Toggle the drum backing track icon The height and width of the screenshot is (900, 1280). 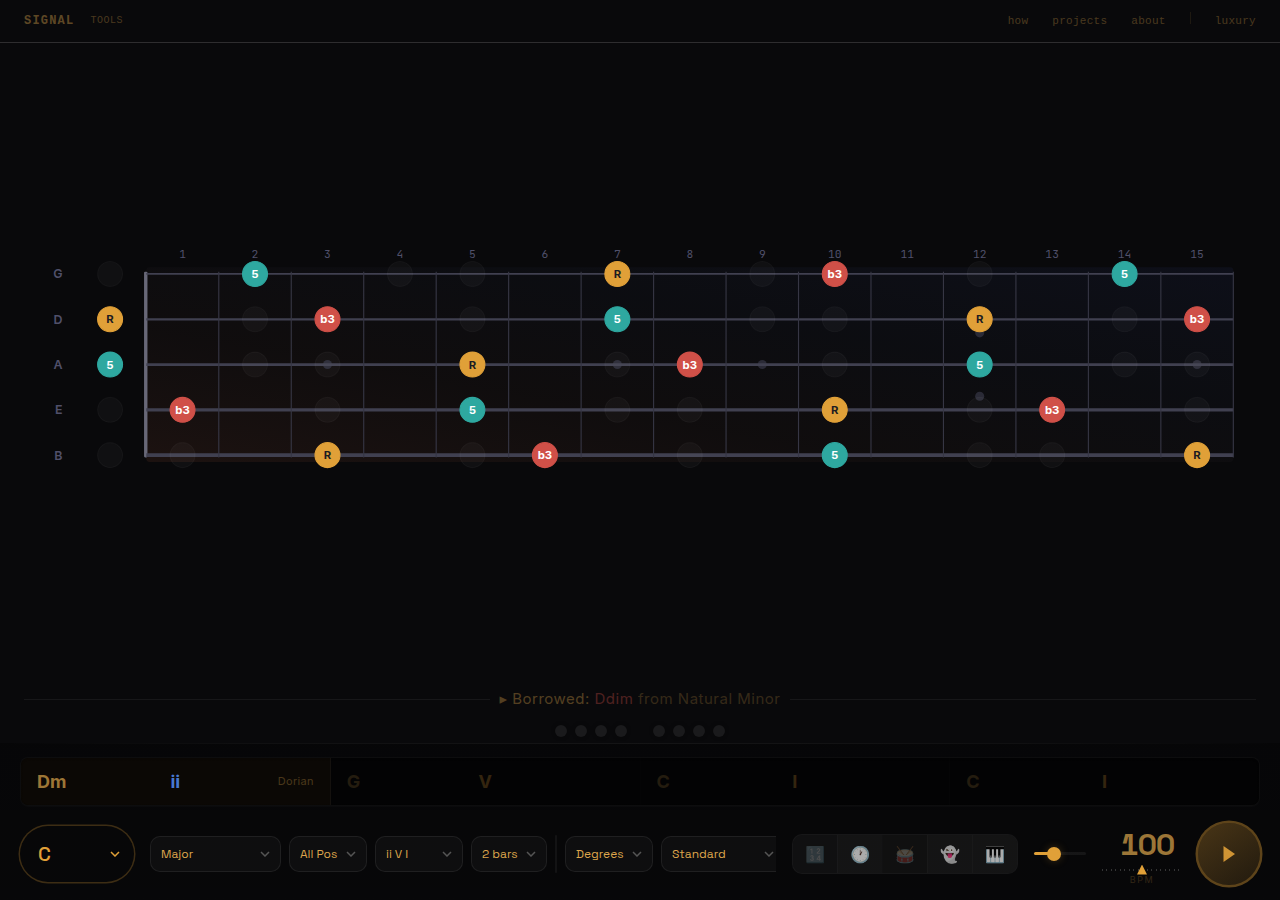pyautogui.click(x=904, y=854)
